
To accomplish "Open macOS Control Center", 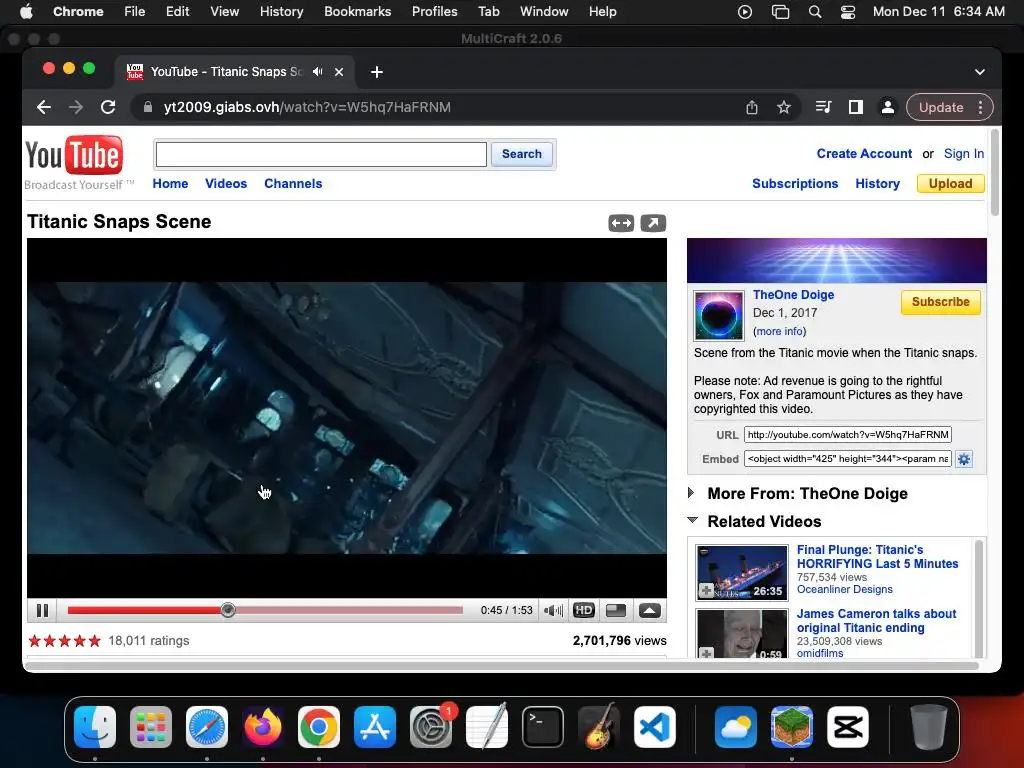I will pyautogui.click(x=848, y=11).
